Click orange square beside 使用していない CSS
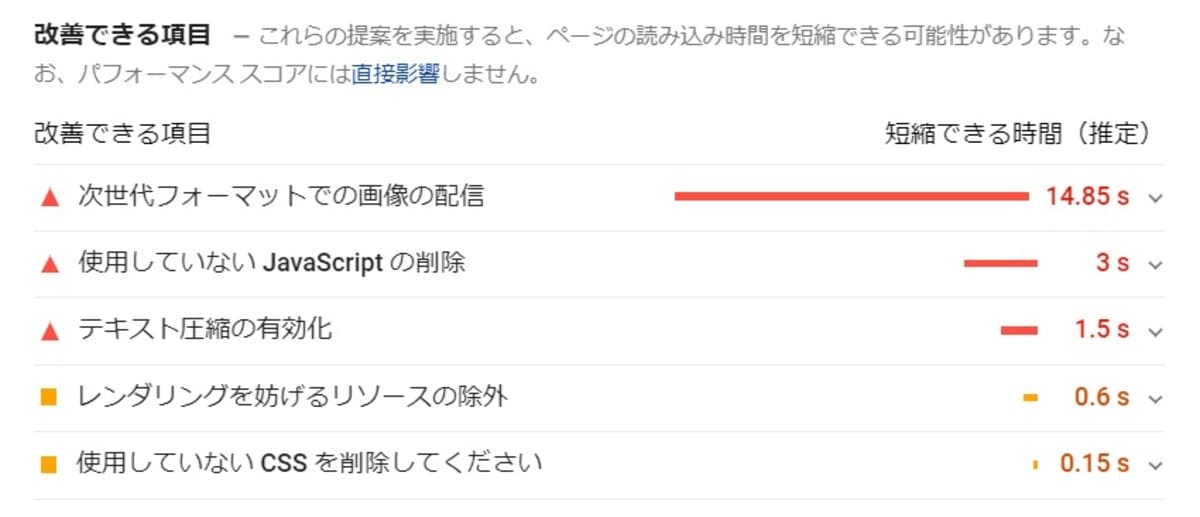The height and width of the screenshot is (517, 1200). [x=49, y=464]
